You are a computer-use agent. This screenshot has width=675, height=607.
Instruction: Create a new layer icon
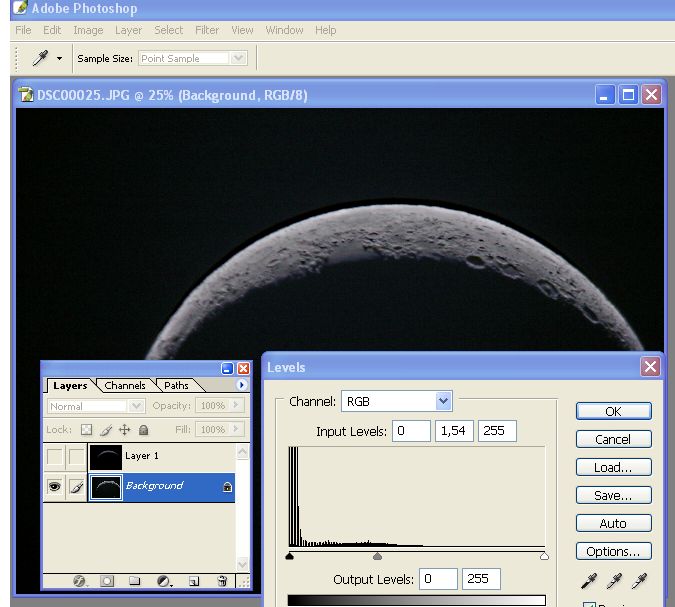[194, 582]
